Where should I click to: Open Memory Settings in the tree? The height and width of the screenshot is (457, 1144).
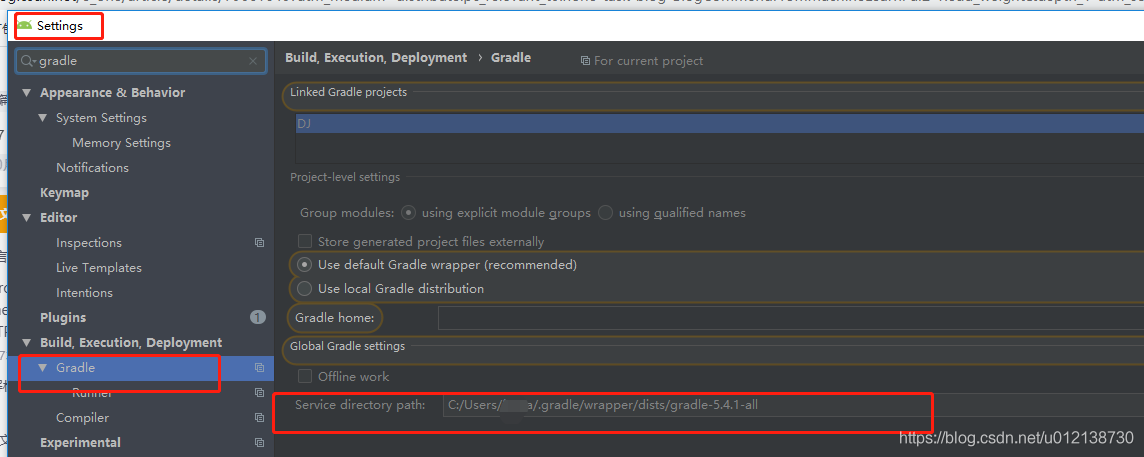pyautogui.click(x=121, y=143)
